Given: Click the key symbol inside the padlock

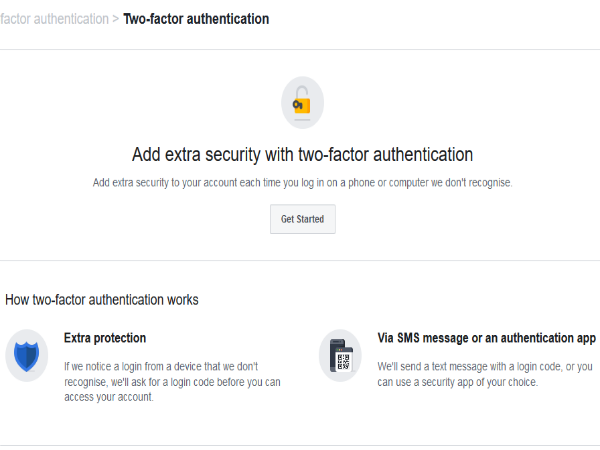Looking at the screenshot, I should tap(298, 102).
